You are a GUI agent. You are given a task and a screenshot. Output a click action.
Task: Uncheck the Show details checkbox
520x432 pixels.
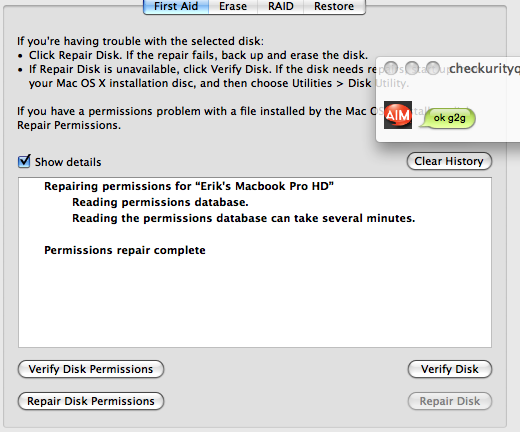(24, 161)
